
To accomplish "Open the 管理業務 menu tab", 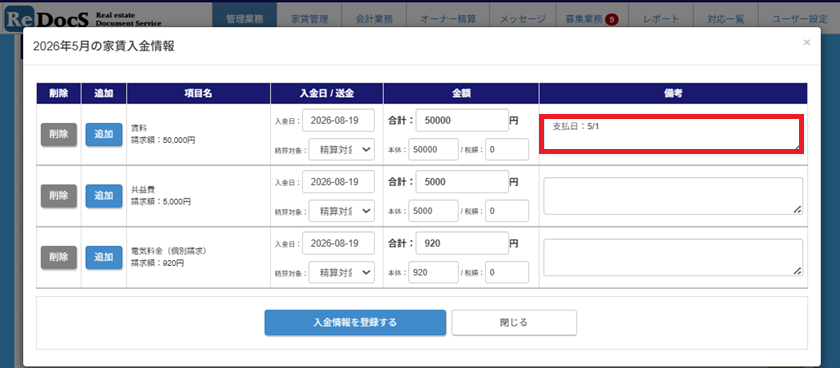I will point(244,19).
